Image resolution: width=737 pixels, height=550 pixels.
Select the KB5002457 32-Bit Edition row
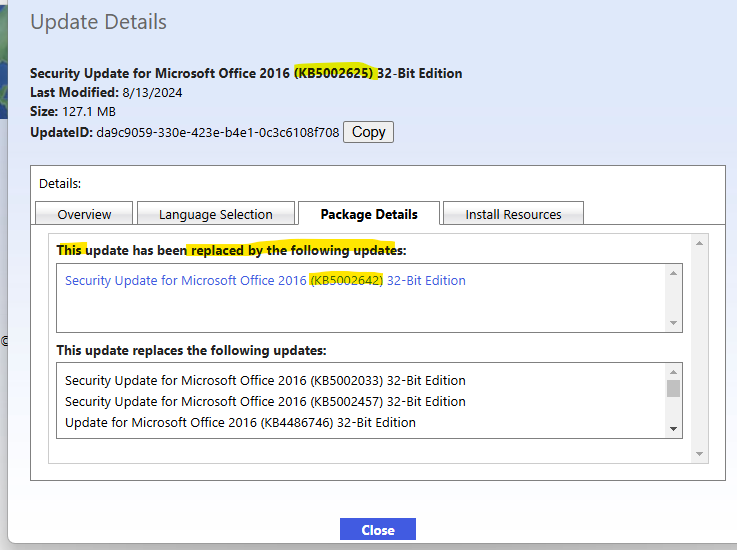(x=265, y=401)
